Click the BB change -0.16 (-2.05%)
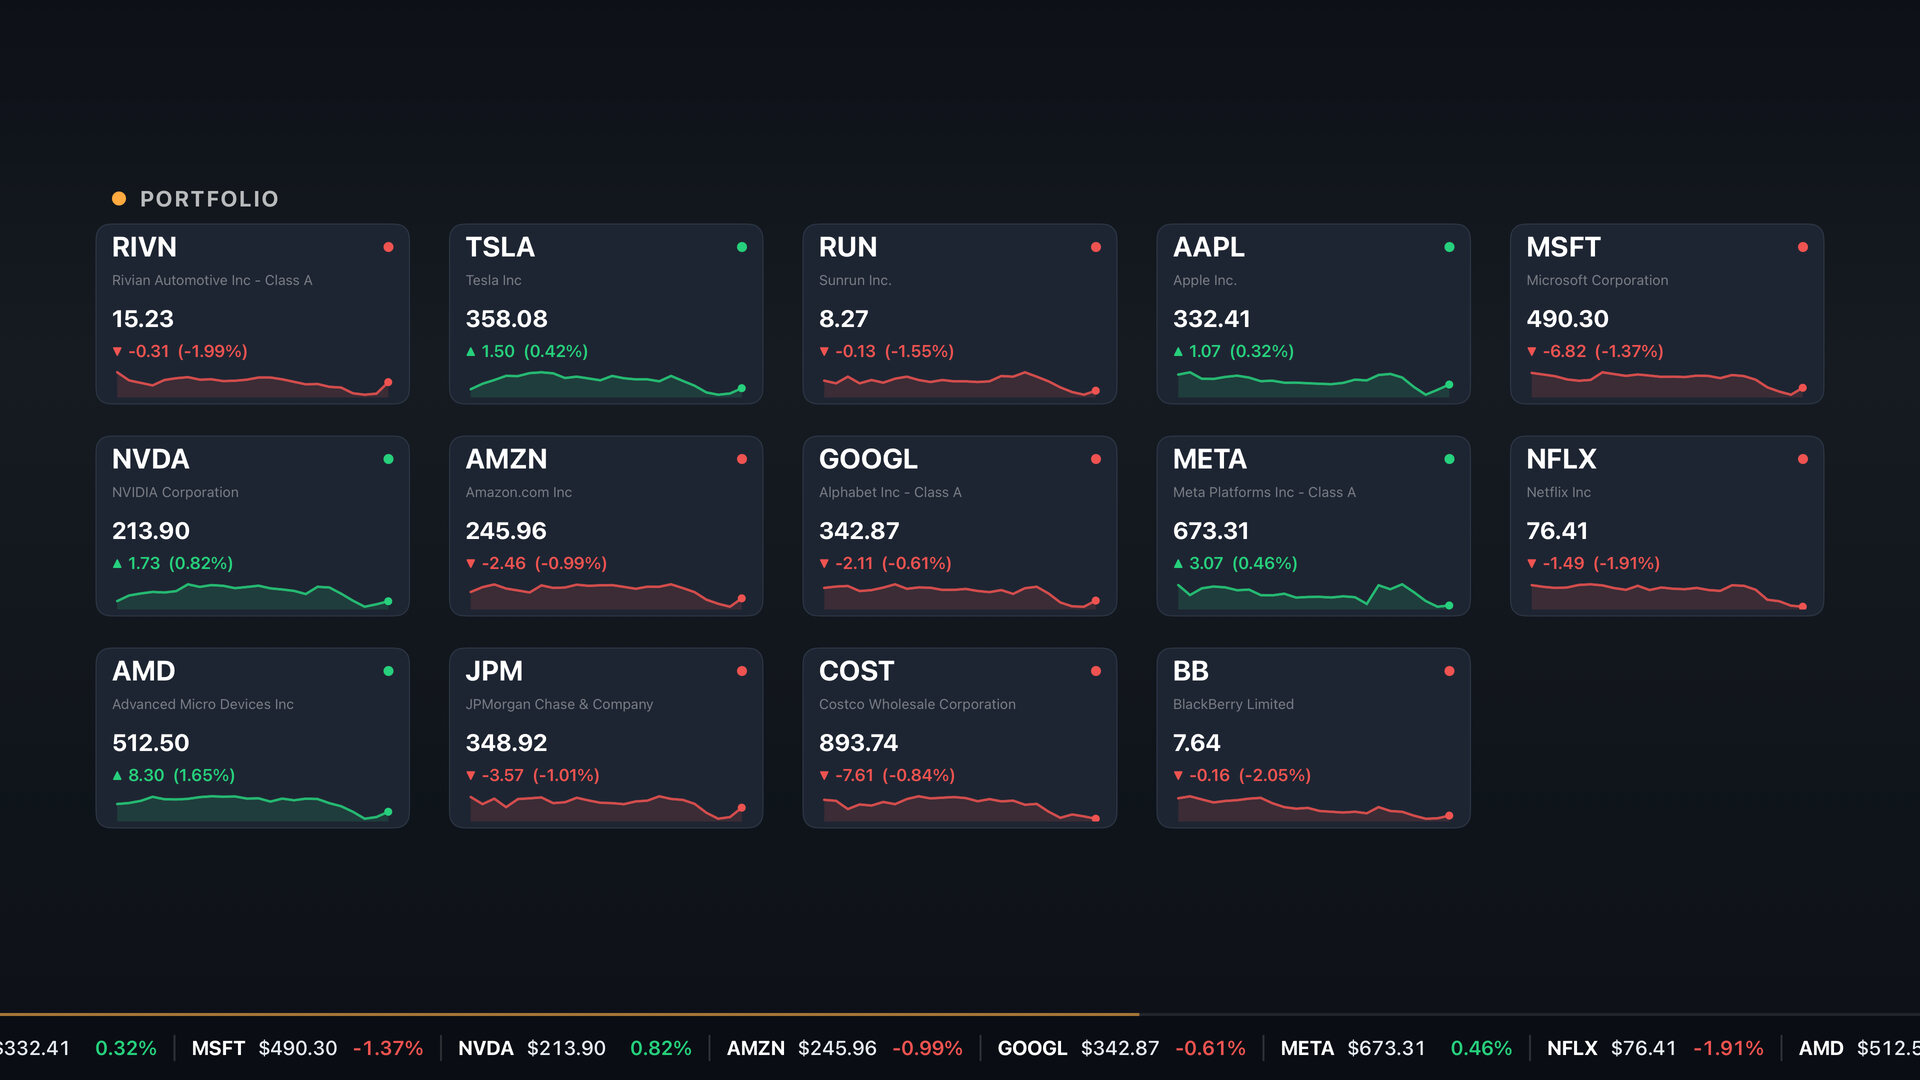The height and width of the screenshot is (1080, 1920). click(x=1241, y=775)
